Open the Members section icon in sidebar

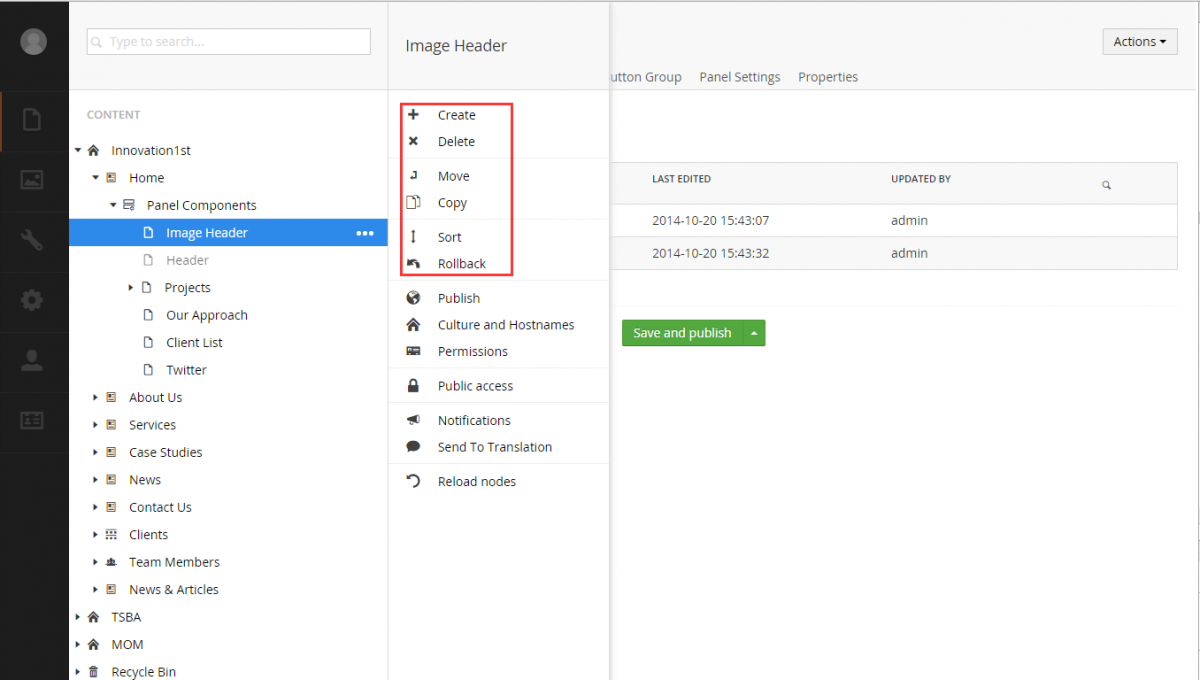[x=32, y=420]
